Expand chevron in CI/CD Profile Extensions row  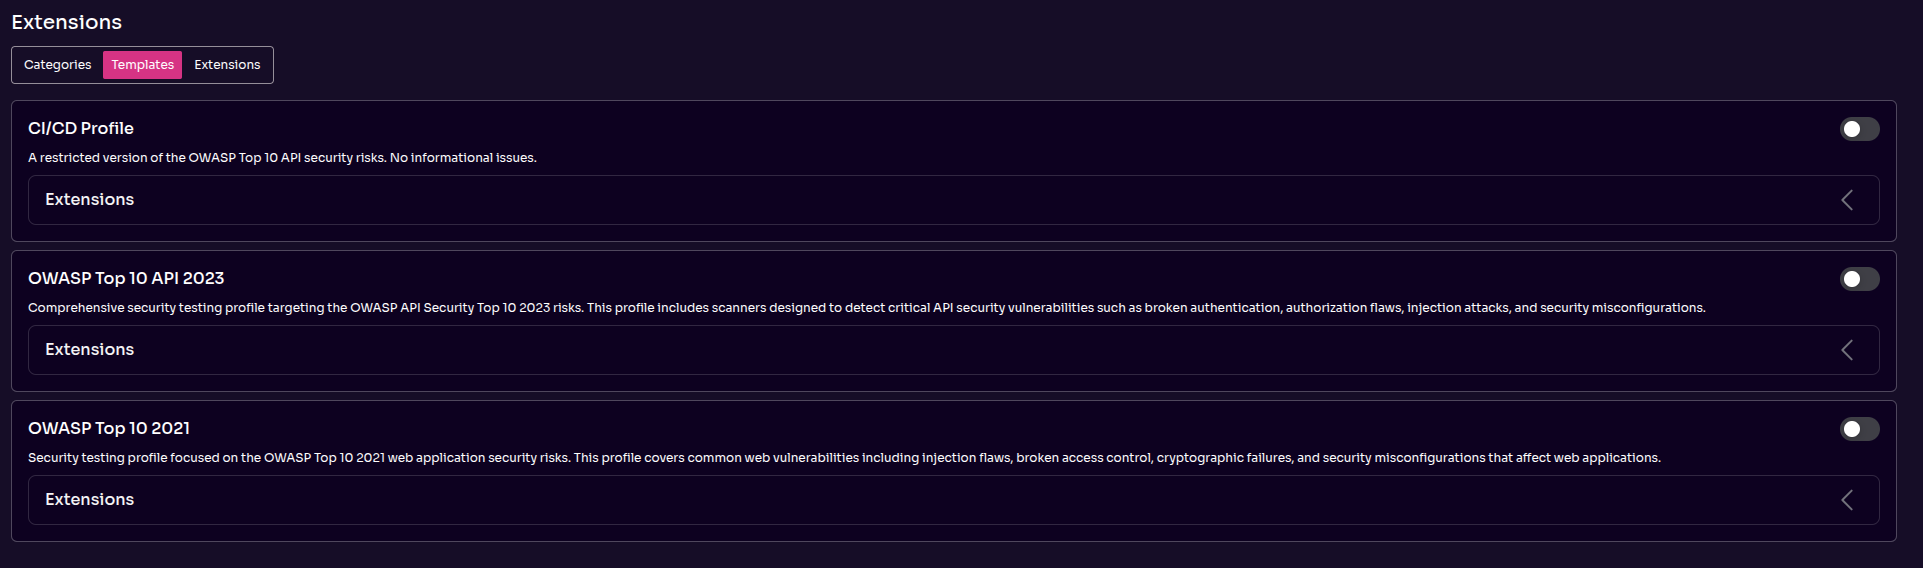(x=1847, y=200)
